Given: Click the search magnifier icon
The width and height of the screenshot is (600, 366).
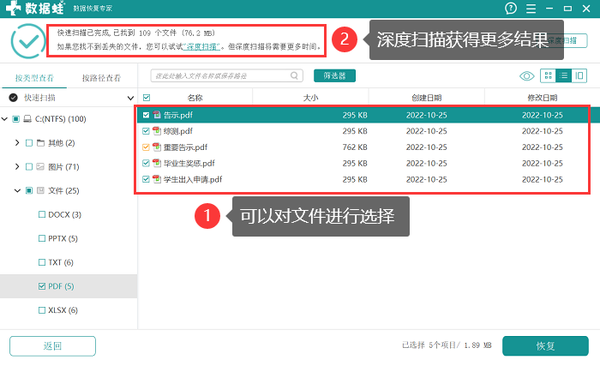Looking at the screenshot, I should (294, 76).
